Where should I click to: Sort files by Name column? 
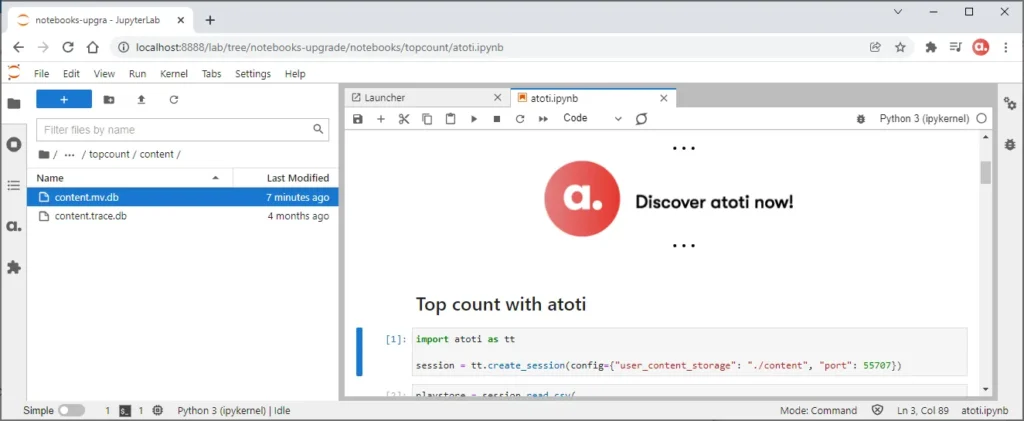[x=129, y=178]
